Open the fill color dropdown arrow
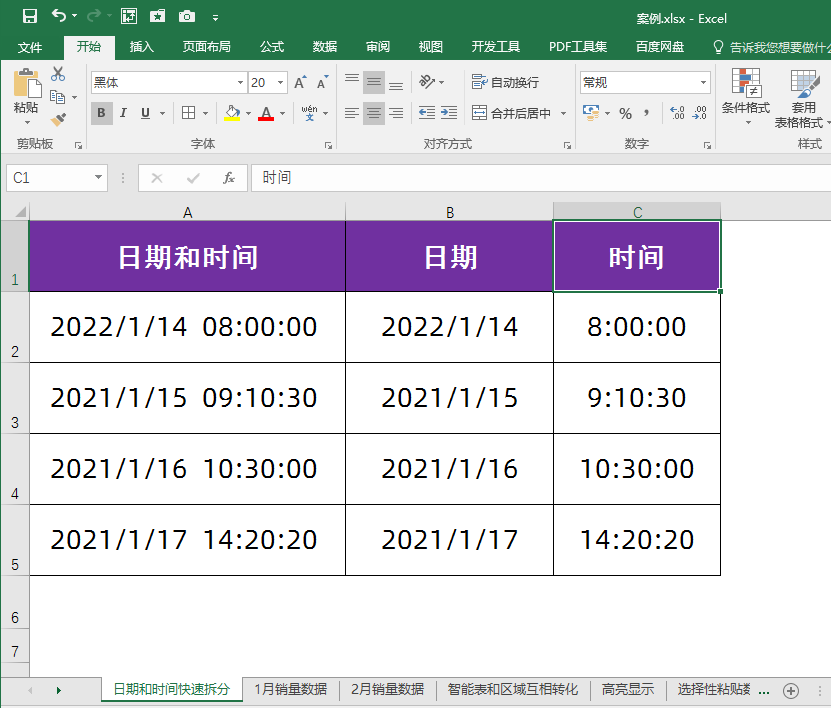831x708 pixels. 248,113
